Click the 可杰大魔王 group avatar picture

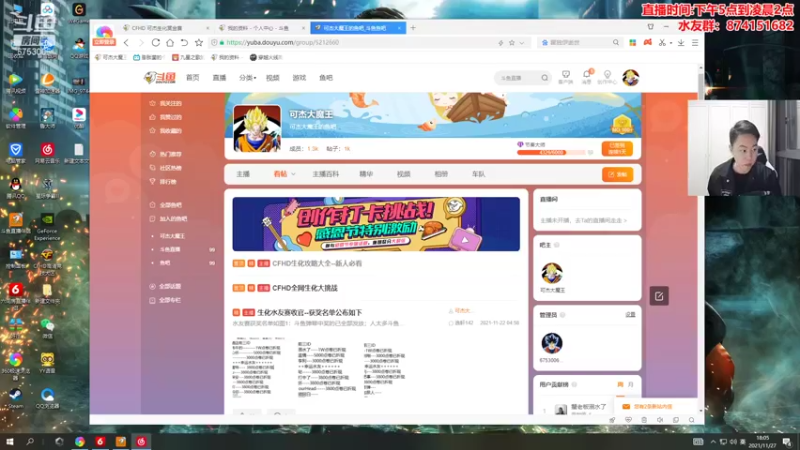[257, 129]
